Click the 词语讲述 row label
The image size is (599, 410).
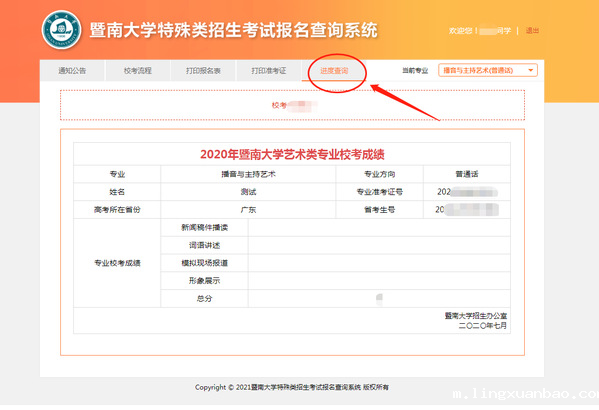click(x=204, y=245)
